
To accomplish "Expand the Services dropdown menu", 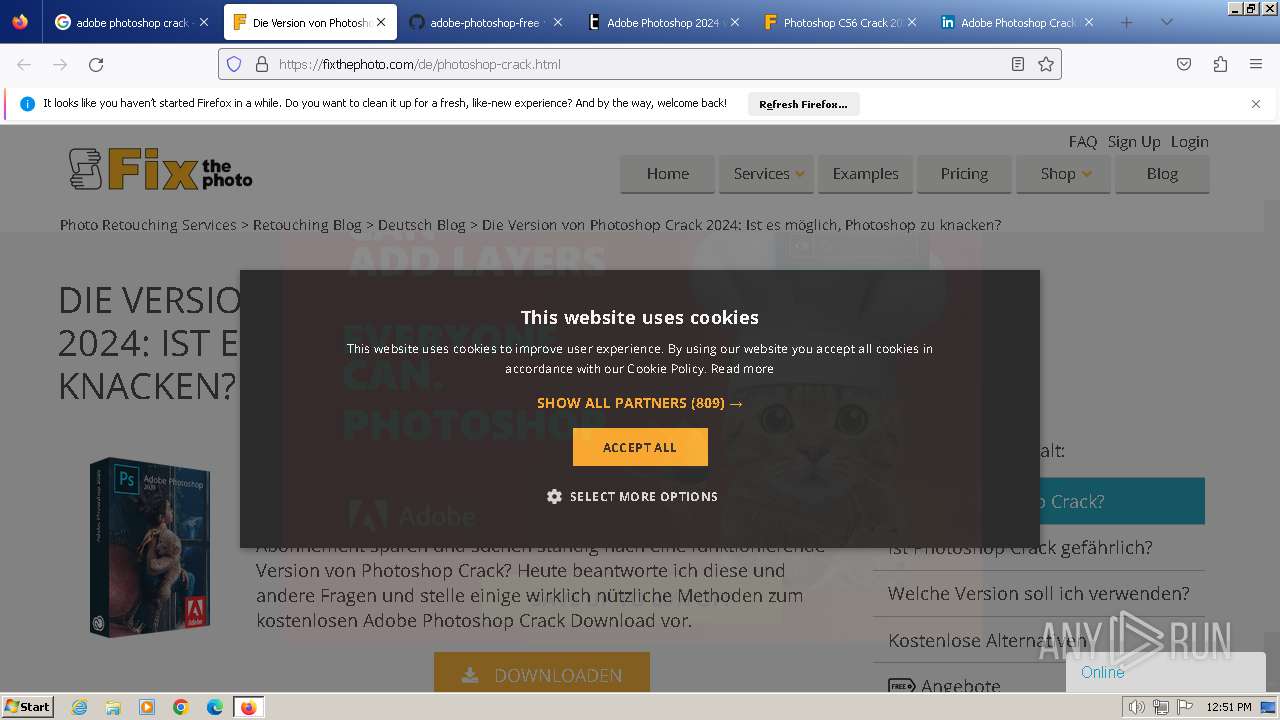I will pos(766,174).
